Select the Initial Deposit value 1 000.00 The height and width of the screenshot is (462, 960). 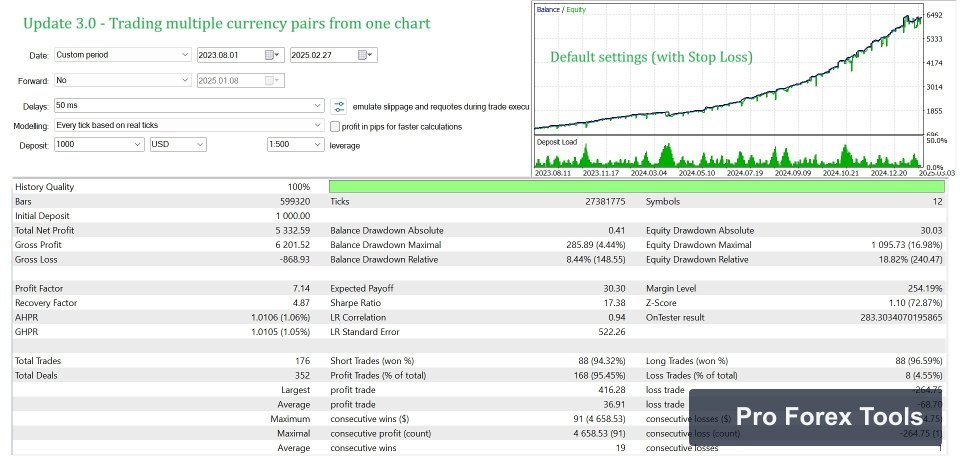click(x=293, y=216)
